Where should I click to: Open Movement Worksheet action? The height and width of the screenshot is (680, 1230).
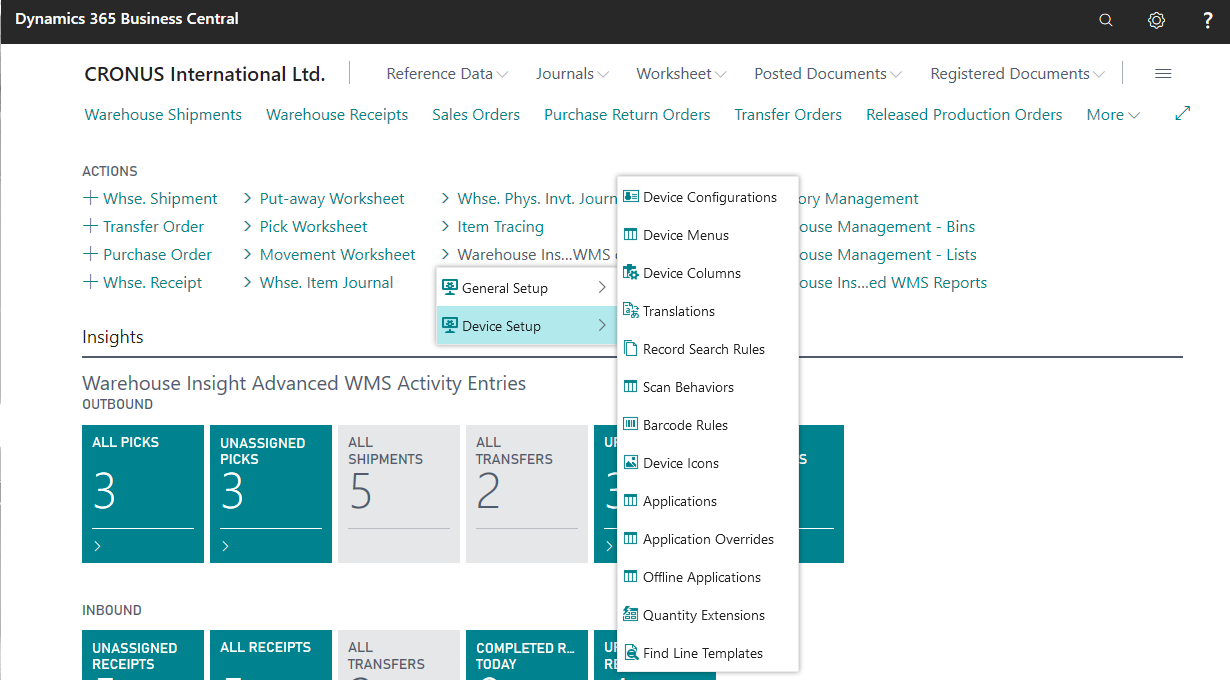(337, 254)
